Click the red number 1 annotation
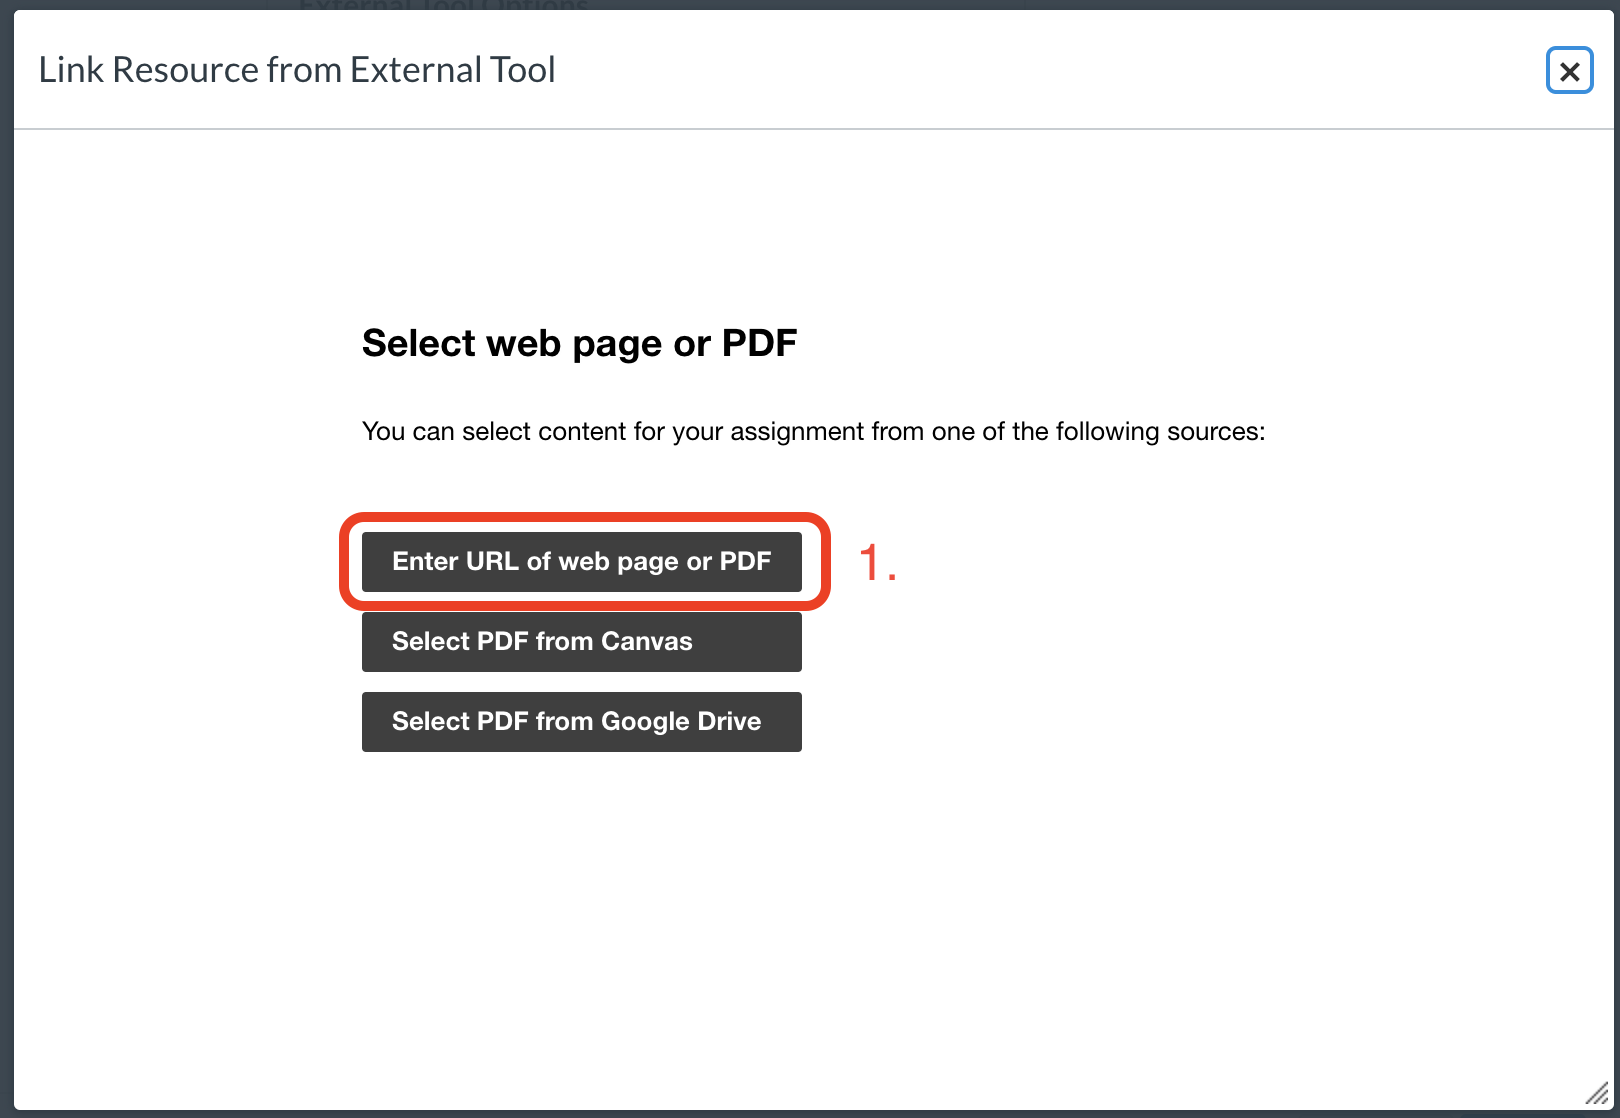1620x1118 pixels. coord(878,562)
